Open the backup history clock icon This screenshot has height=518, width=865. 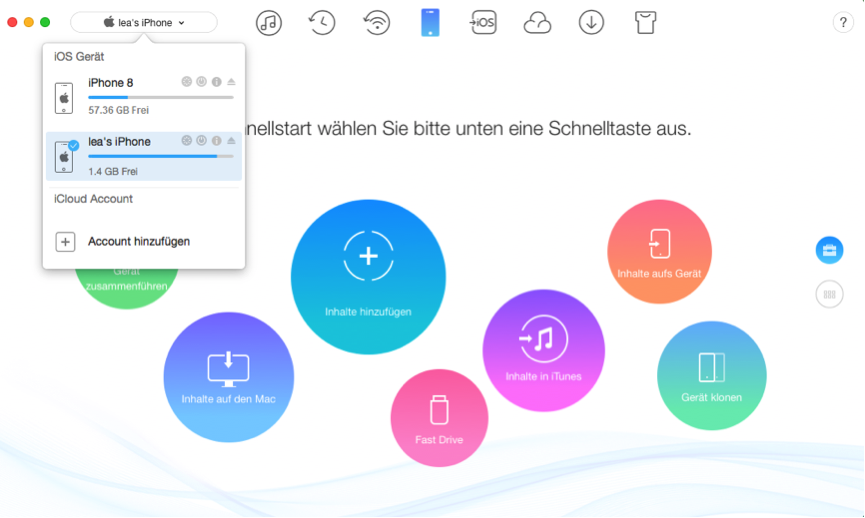(322, 23)
